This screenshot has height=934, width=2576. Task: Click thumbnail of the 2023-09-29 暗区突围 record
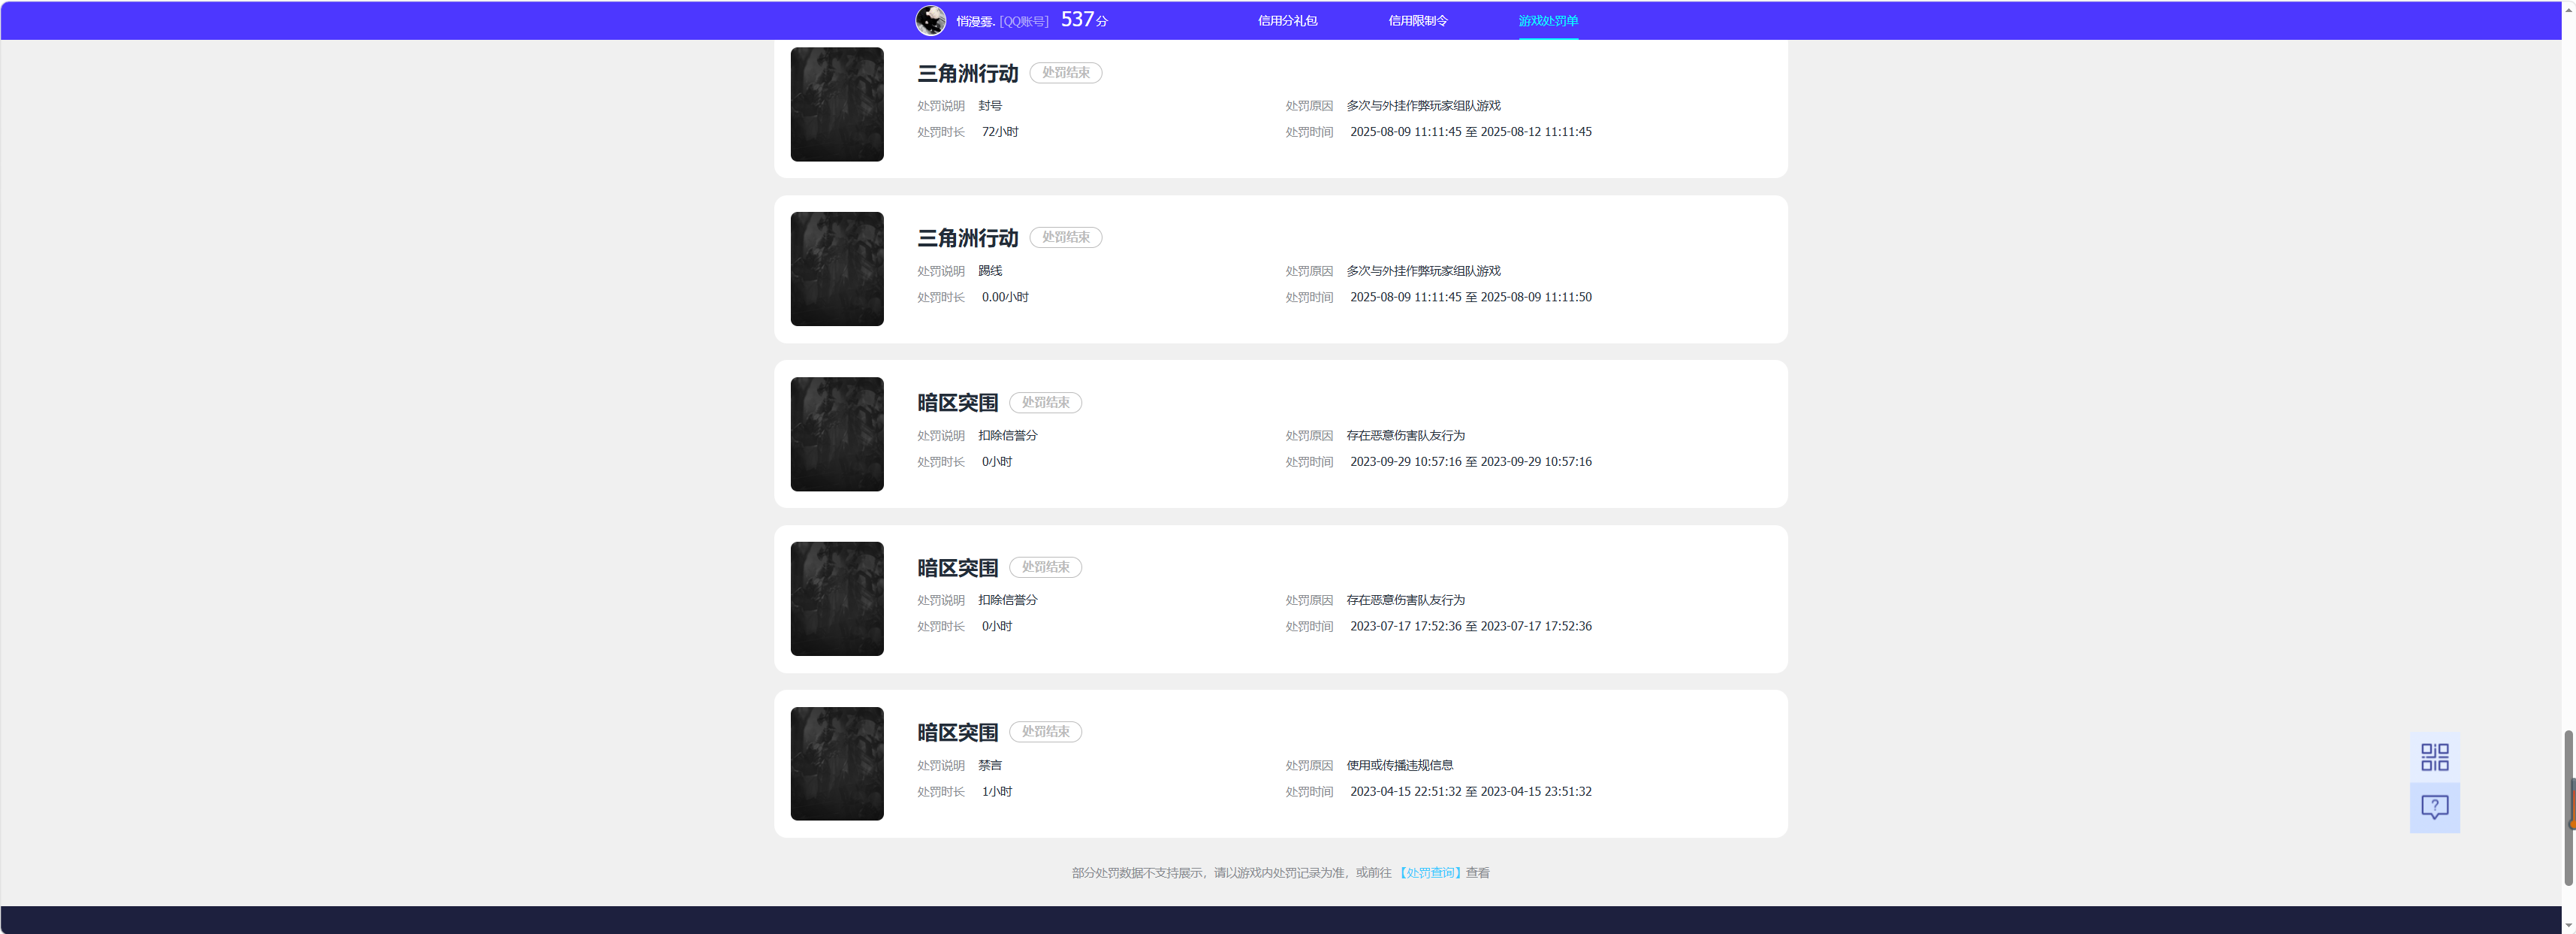tap(837, 434)
